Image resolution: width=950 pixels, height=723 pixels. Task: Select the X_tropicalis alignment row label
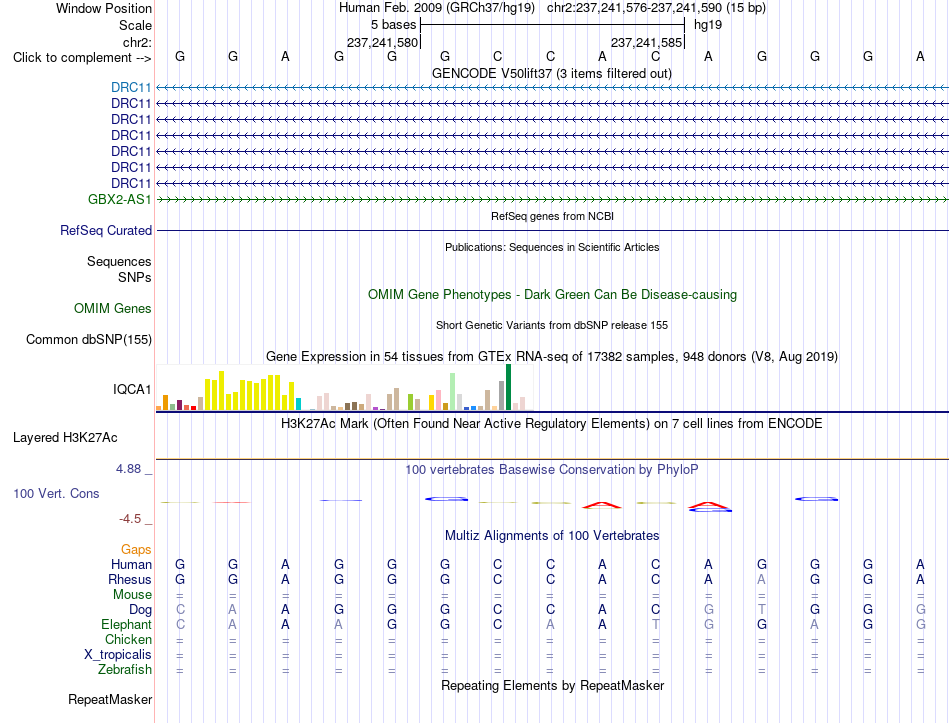pyautogui.click(x=118, y=655)
